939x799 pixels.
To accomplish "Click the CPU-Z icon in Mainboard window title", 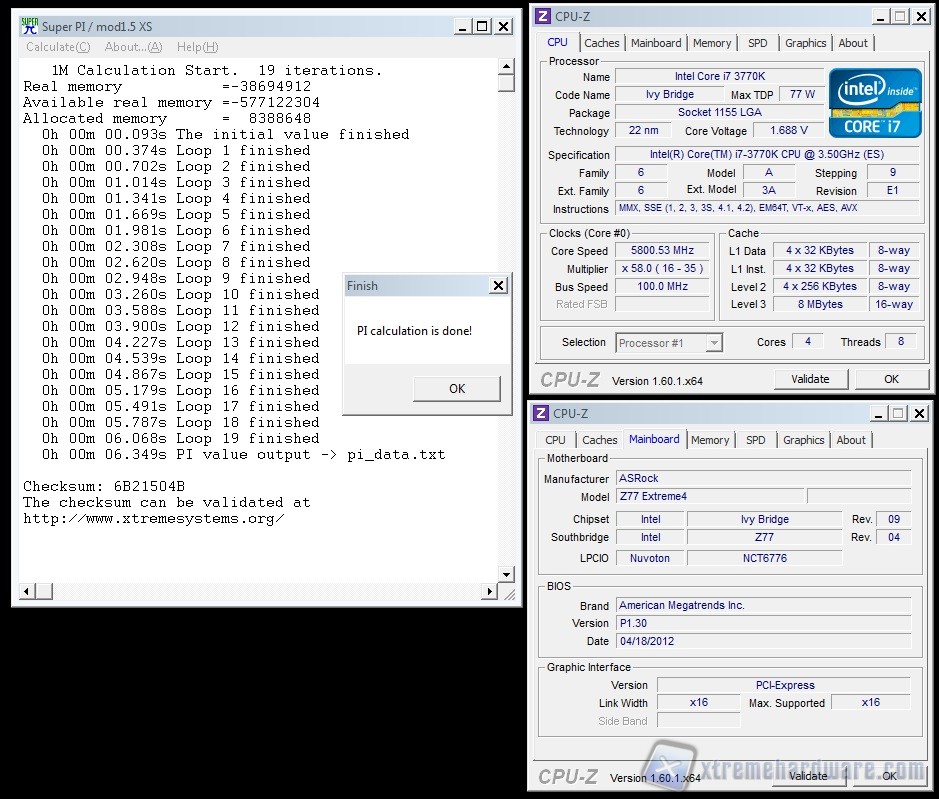I will click(x=541, y=413).
